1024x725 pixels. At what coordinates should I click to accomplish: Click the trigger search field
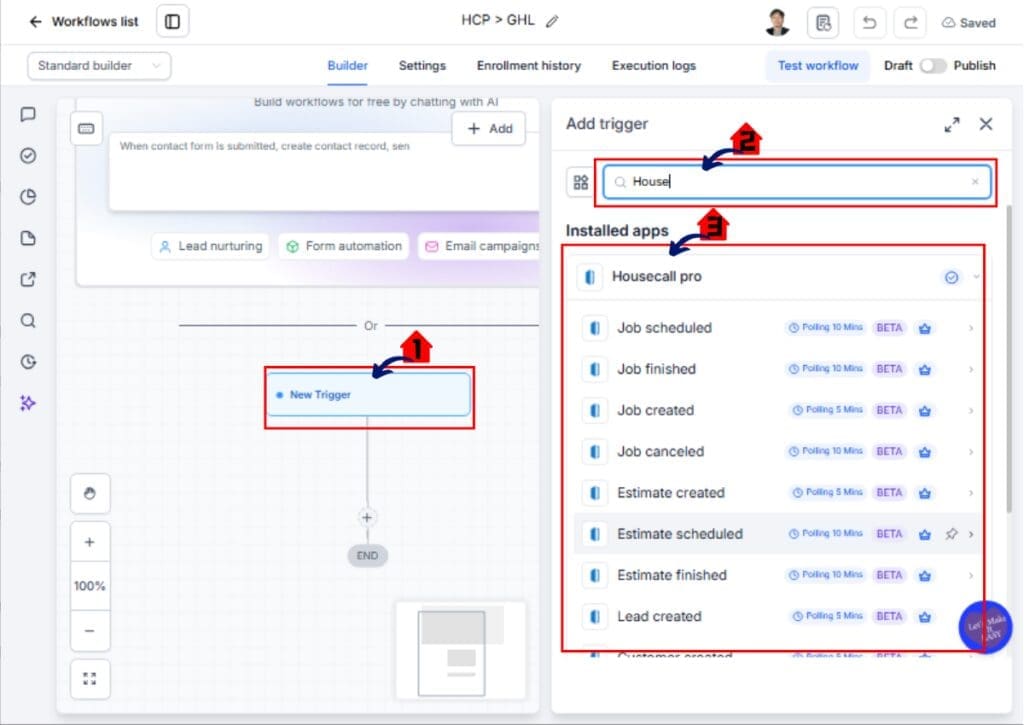pos(796,182)
